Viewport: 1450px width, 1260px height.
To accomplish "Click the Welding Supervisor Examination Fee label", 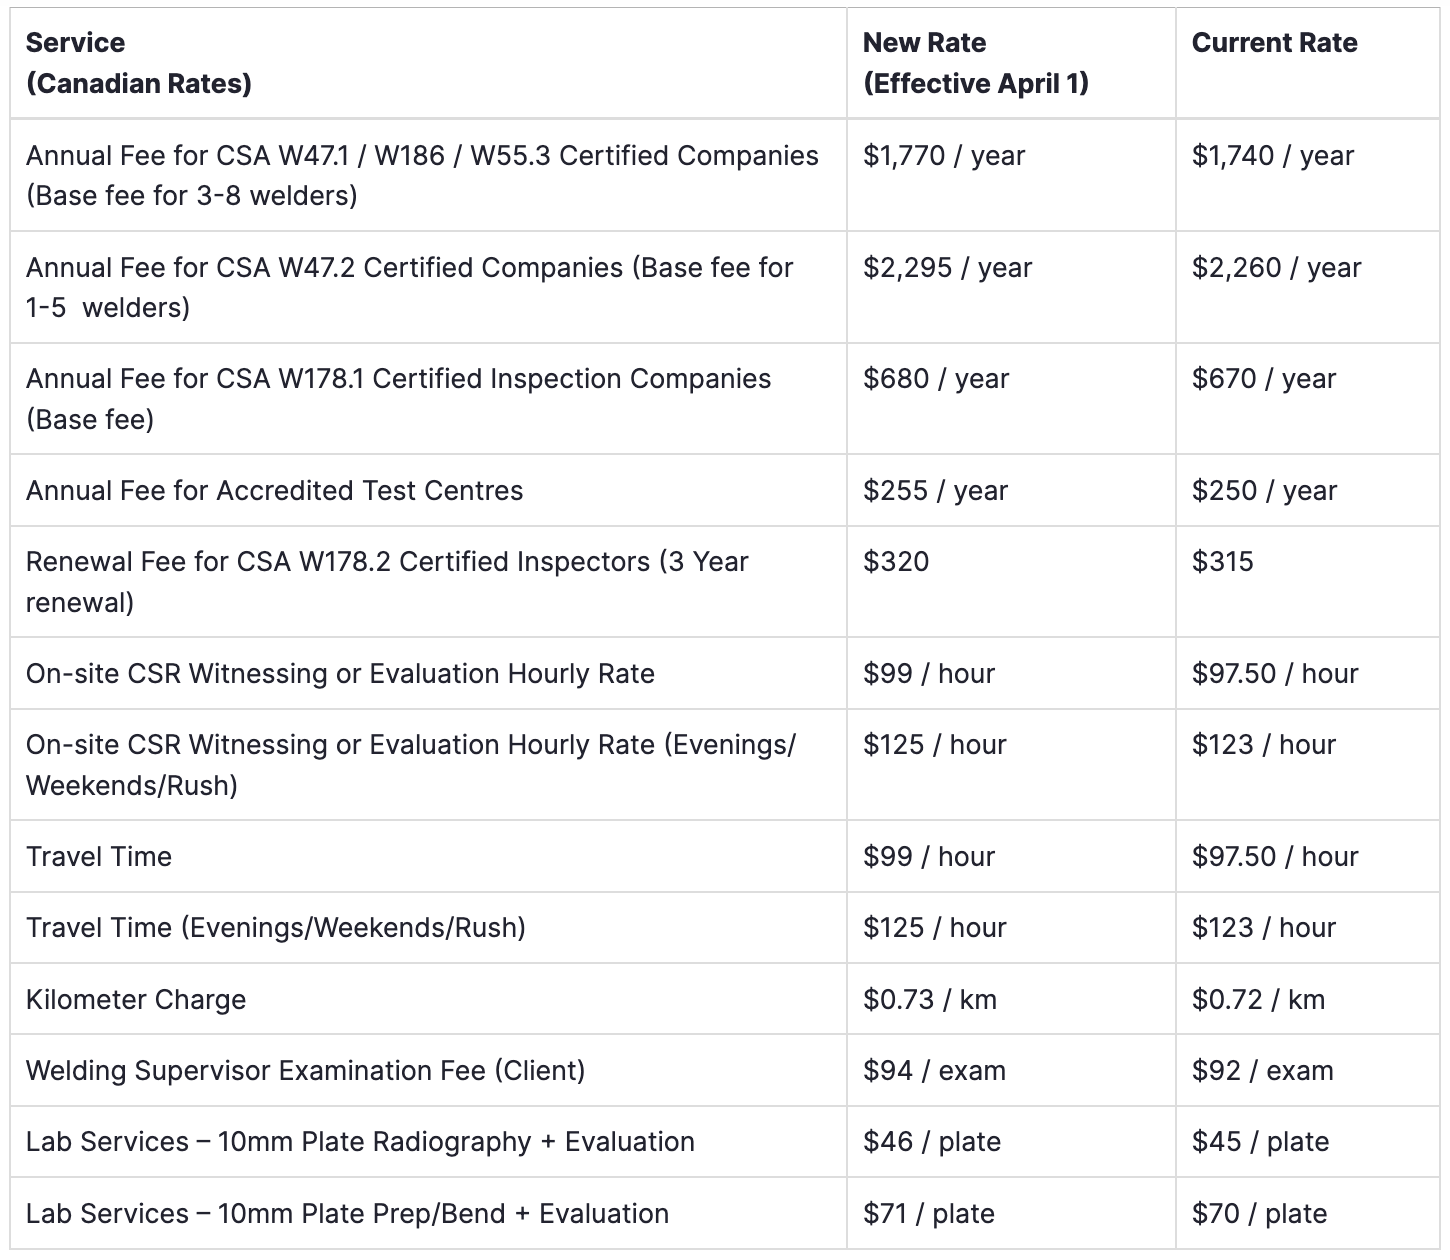I will 305,1071.
